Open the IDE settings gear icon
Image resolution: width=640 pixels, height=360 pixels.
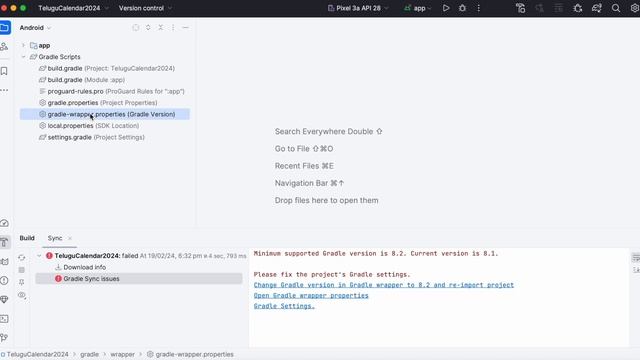pos(635,8)
